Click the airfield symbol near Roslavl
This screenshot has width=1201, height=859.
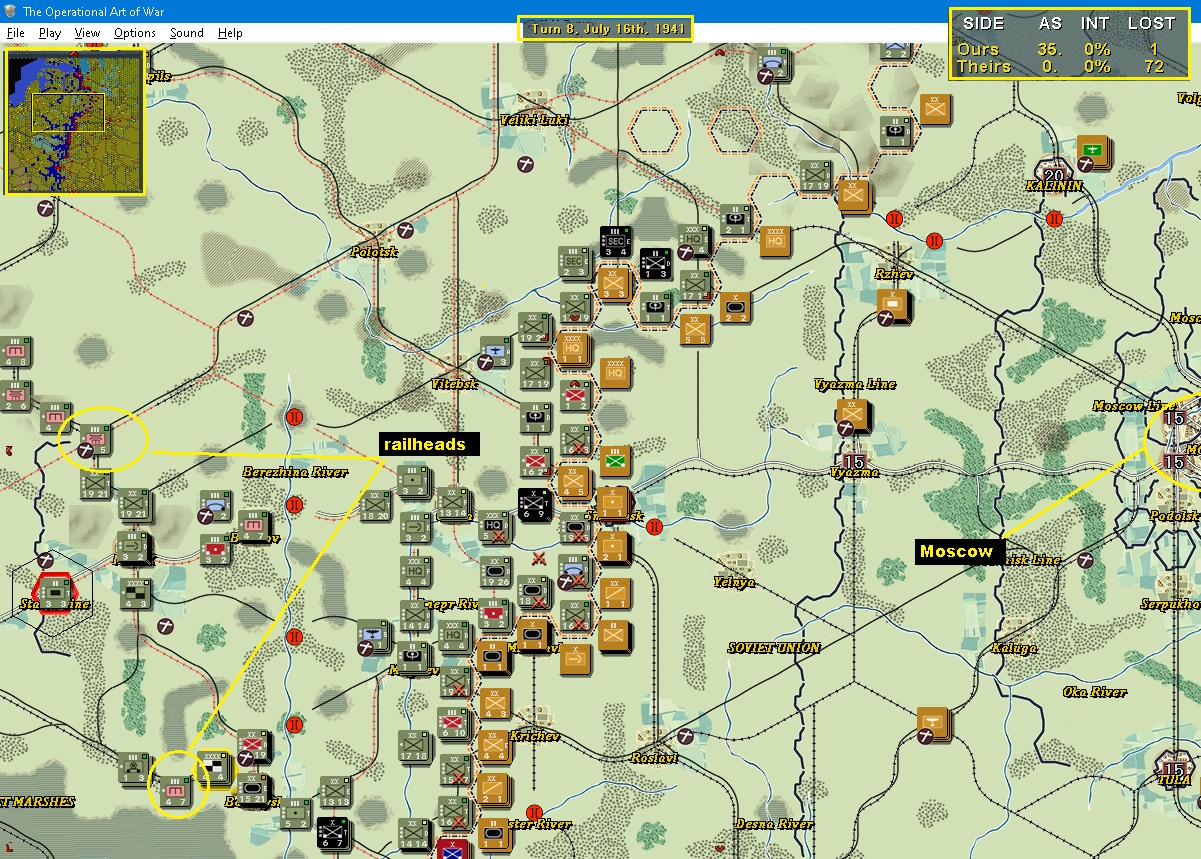click(x=685, y=735)
